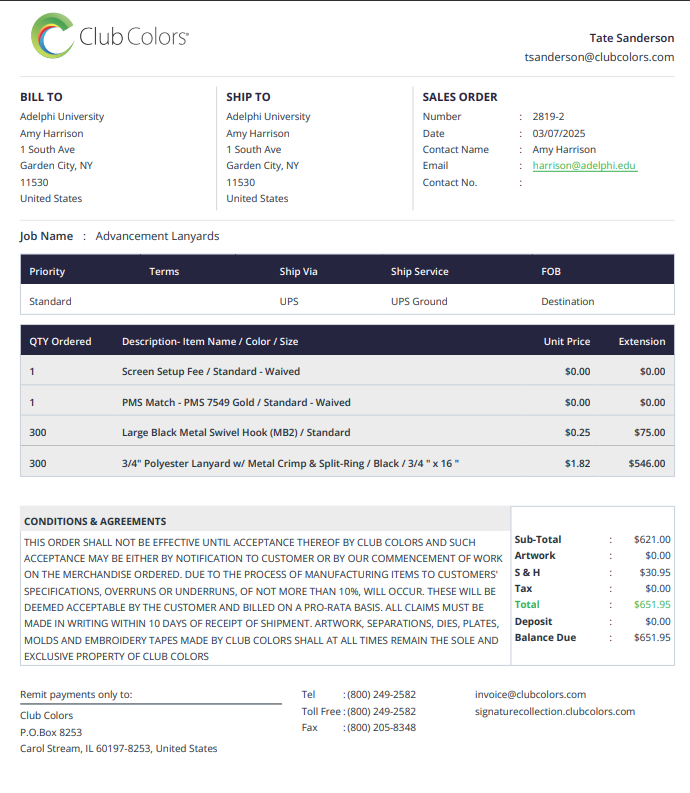Image resolution: width=690 pixels, height=793 pixels.
Task: Click the tsanderson@clubcolors.com email address
Action: pyautogui.click(x=599, y=57)
